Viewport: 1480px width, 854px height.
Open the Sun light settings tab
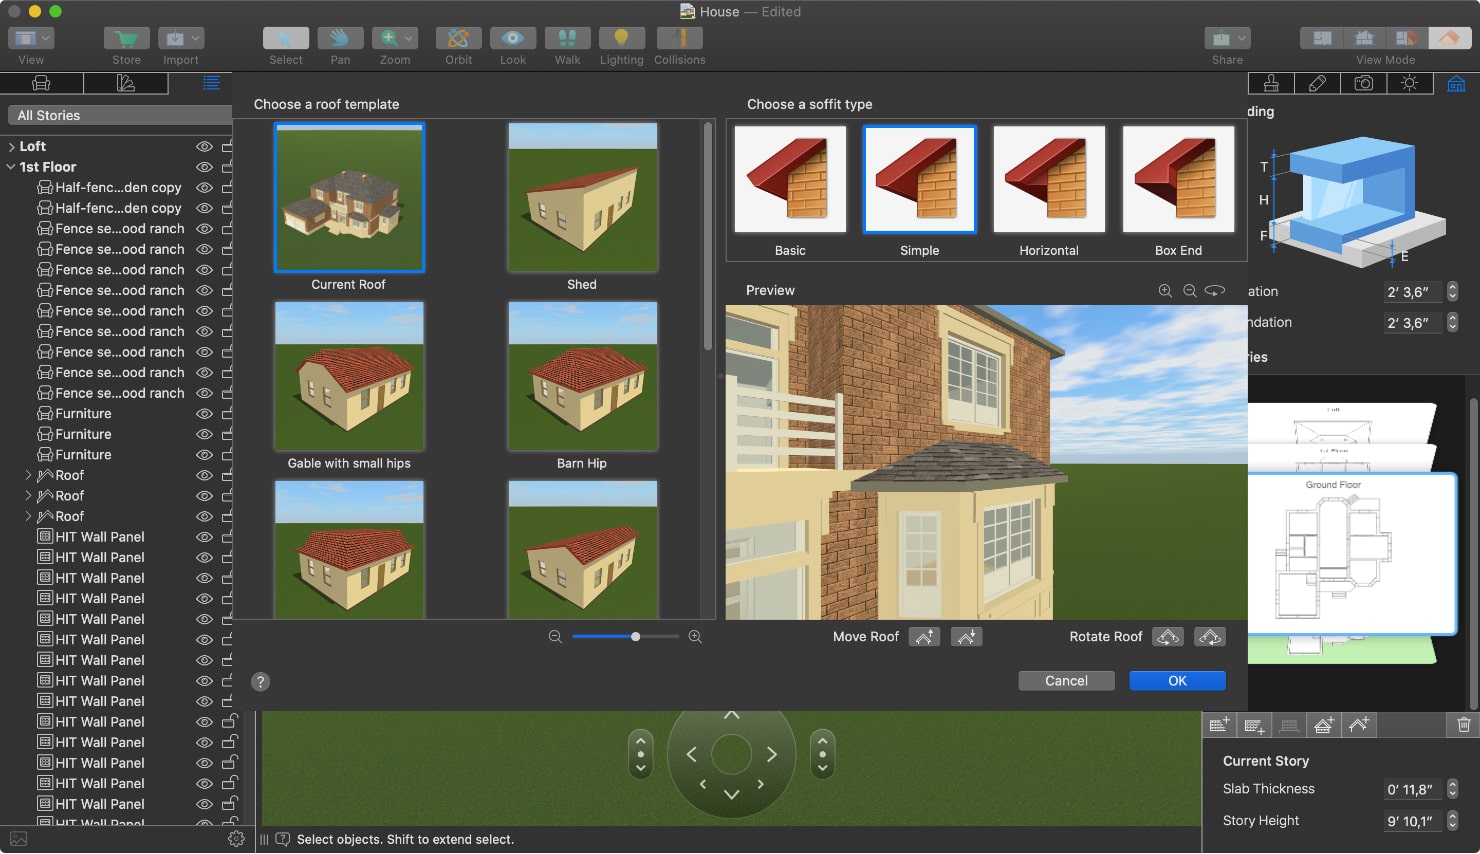pos(1410,83)
